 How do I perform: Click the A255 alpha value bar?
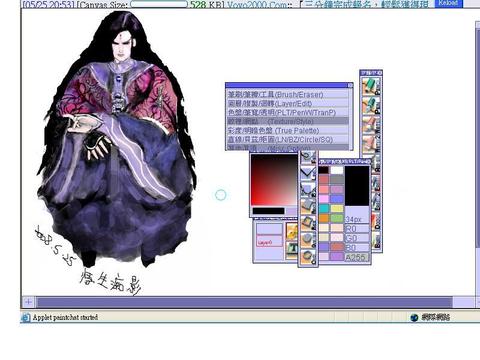357,257
